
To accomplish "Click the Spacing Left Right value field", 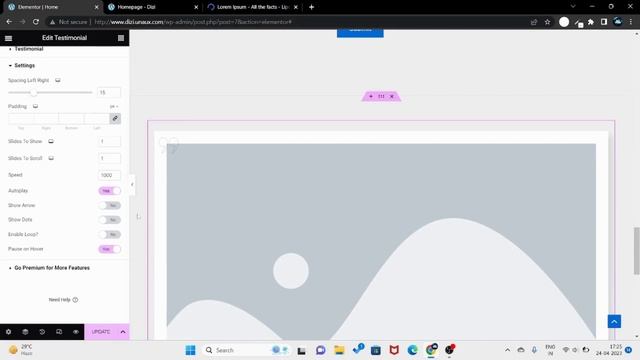I will 109,93.
